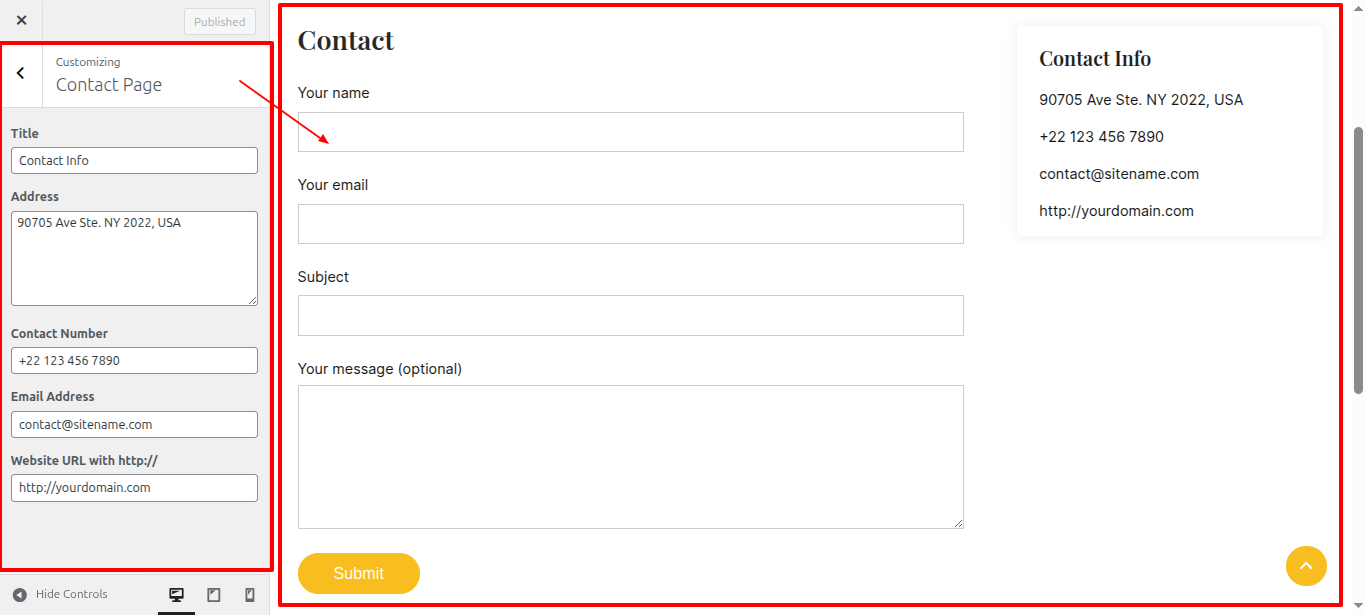Click the Your name text box

(631, 132)
